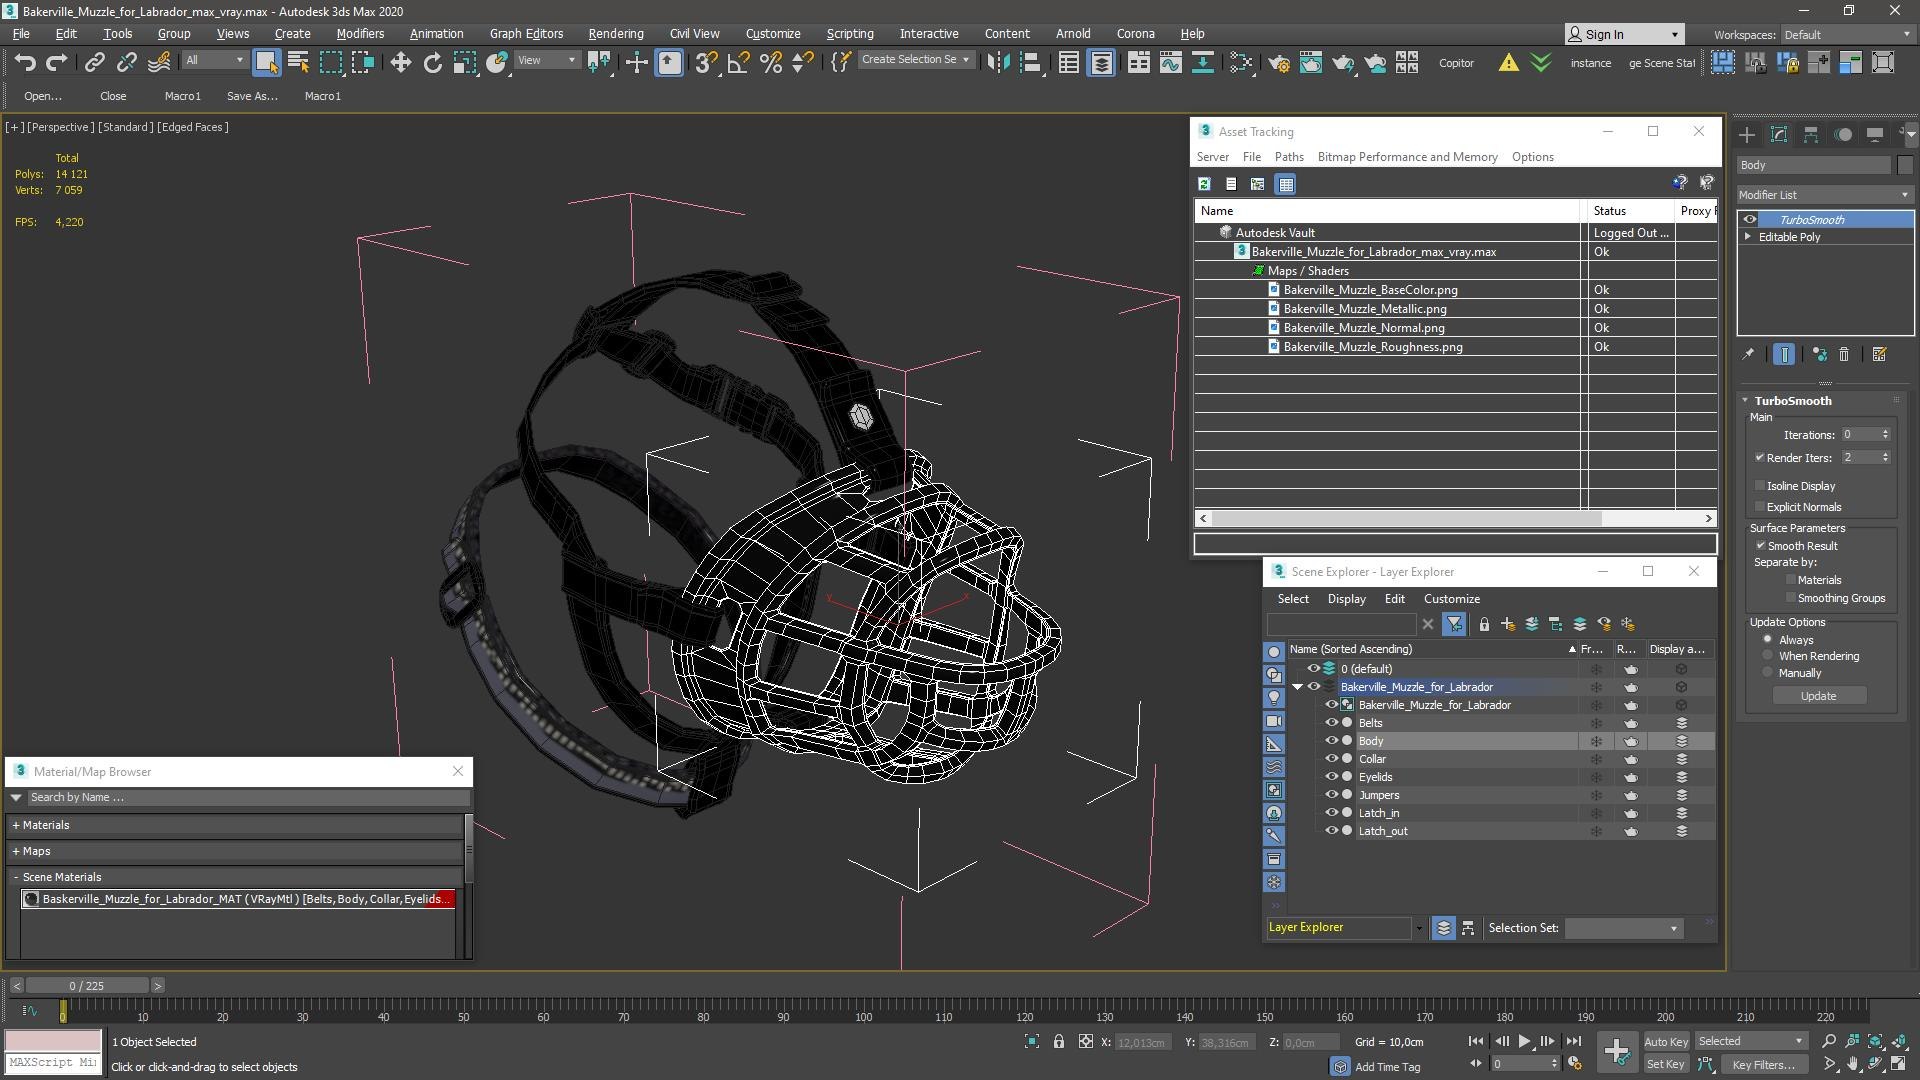Toggle the Angle Snap tool

point(739,63)
